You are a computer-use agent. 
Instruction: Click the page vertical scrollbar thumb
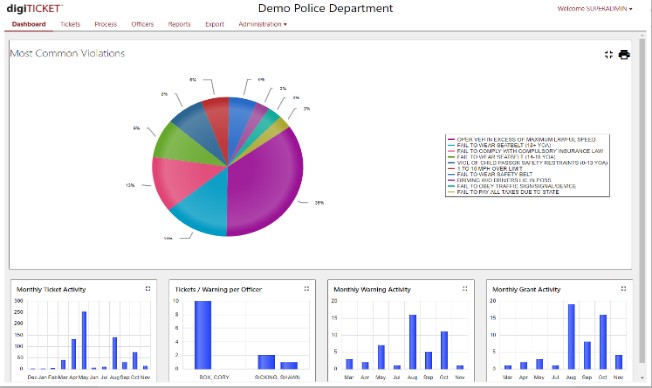[x=643, y=200]
